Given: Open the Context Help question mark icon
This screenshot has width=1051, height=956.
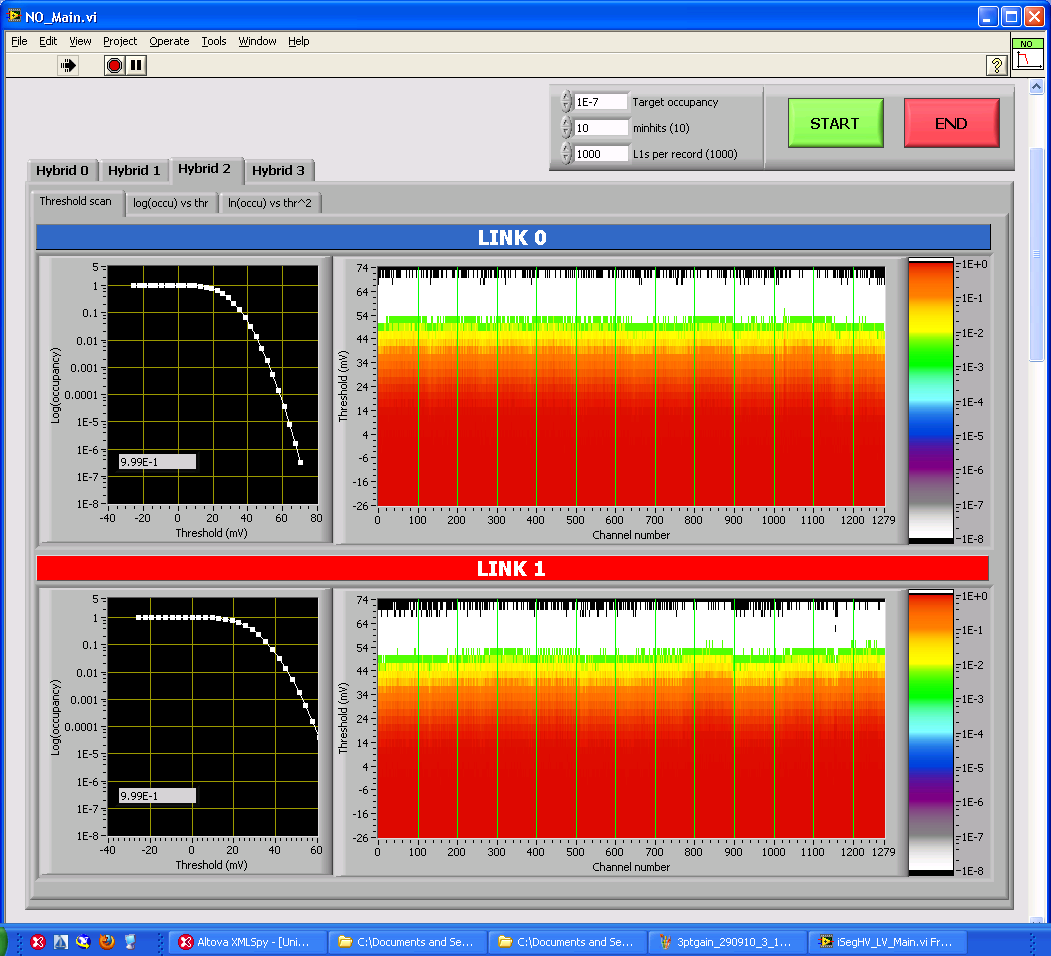Looking at the screenshot, I should tap(996, 65).
